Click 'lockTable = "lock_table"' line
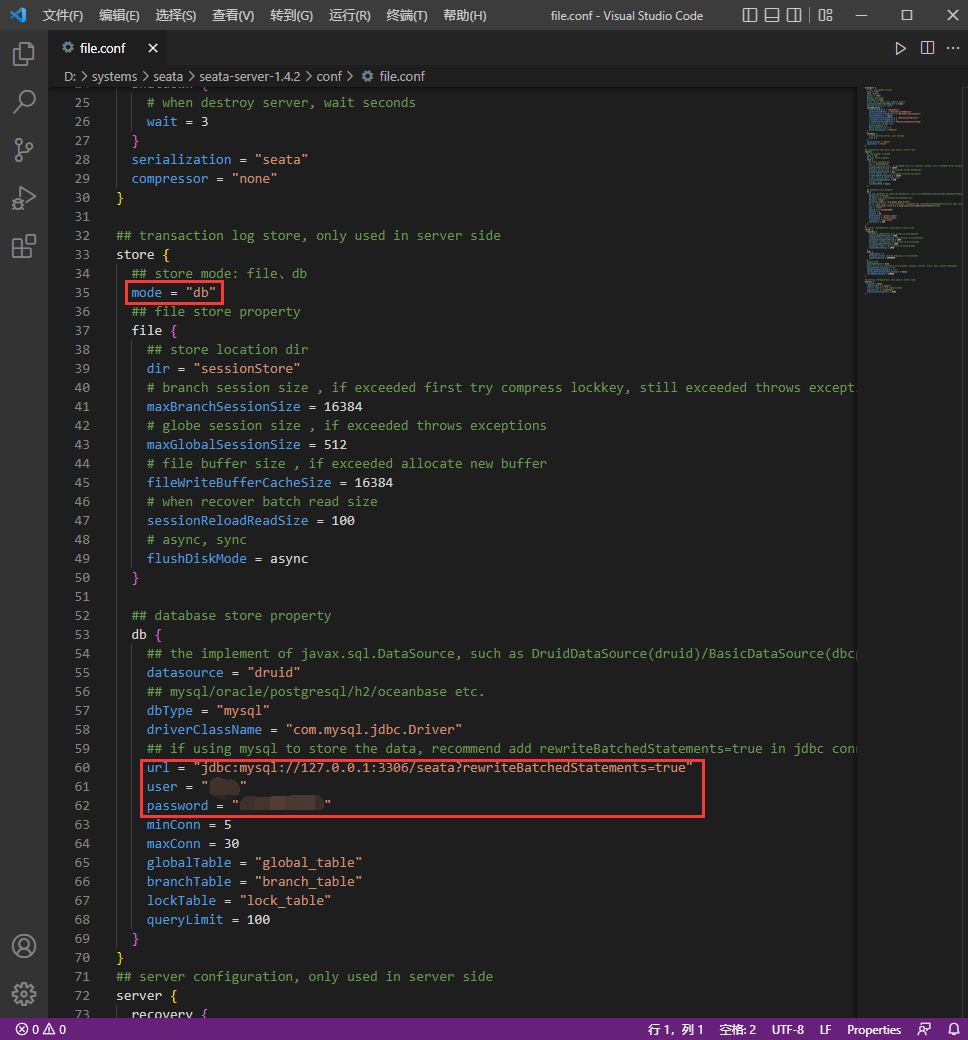968x1040 pixels. [239, 901]
